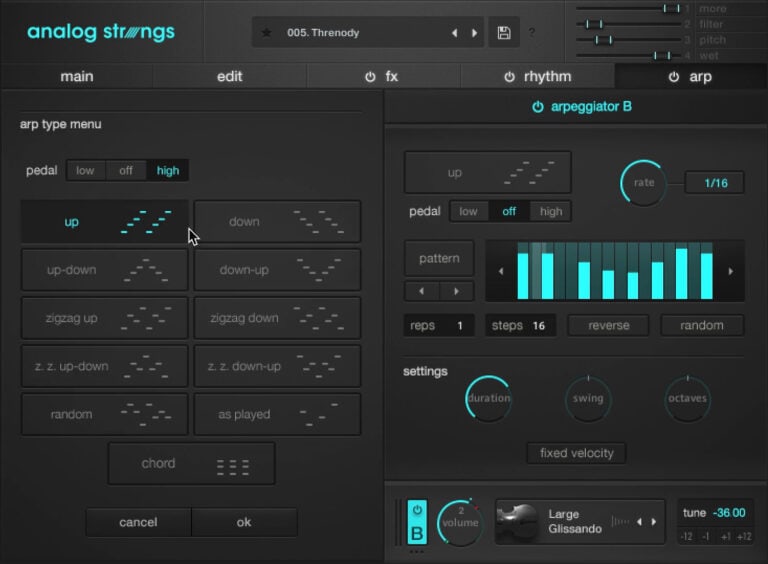The image size is (768, 564).
Task: Set arpeggiator B pedal to high
Action: (x=551, y=212)
